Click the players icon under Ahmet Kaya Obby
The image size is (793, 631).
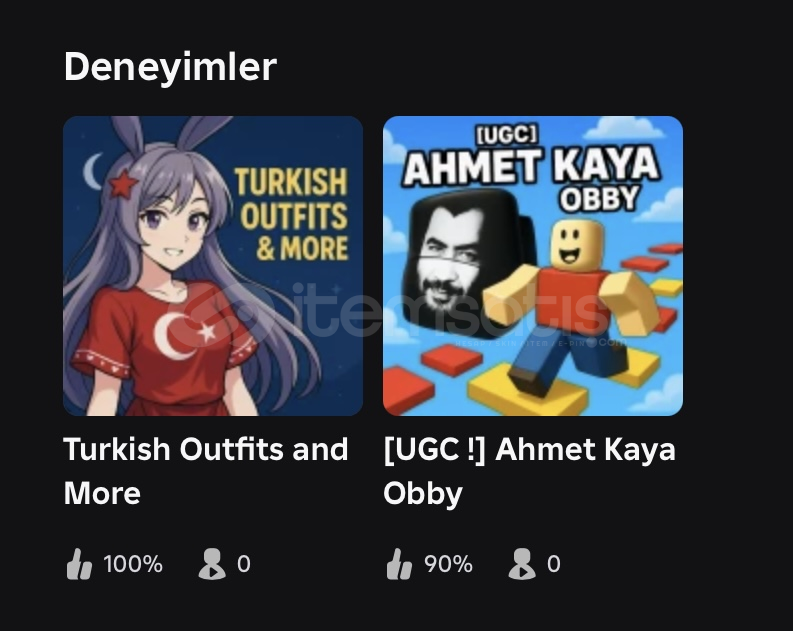click(521, 564)
